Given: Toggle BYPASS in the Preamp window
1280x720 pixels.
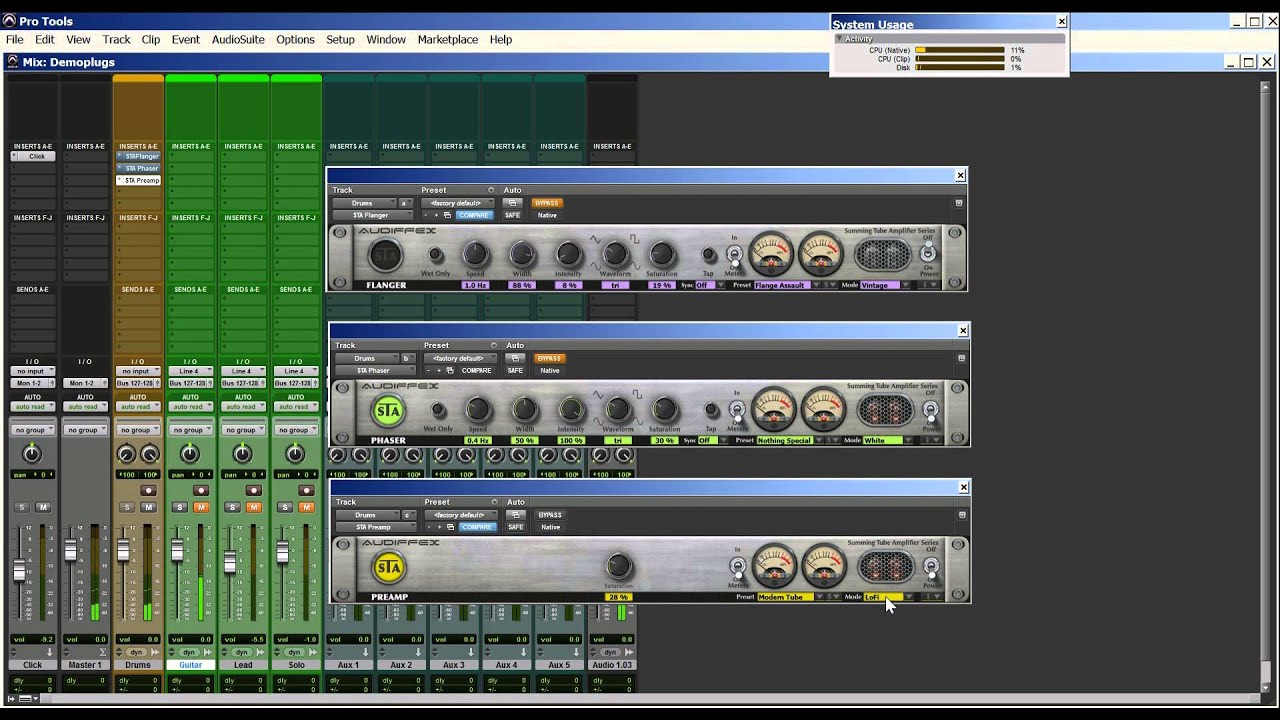Looking at the screenshot, I should [x=550, y=515].
